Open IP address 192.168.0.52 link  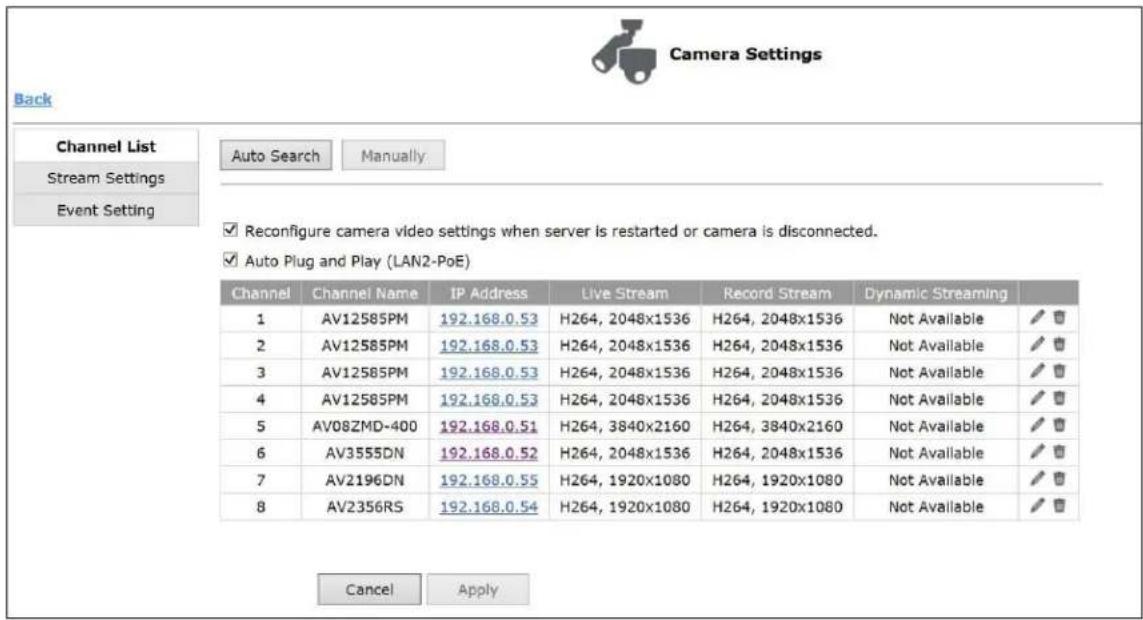tap(488, 454)
